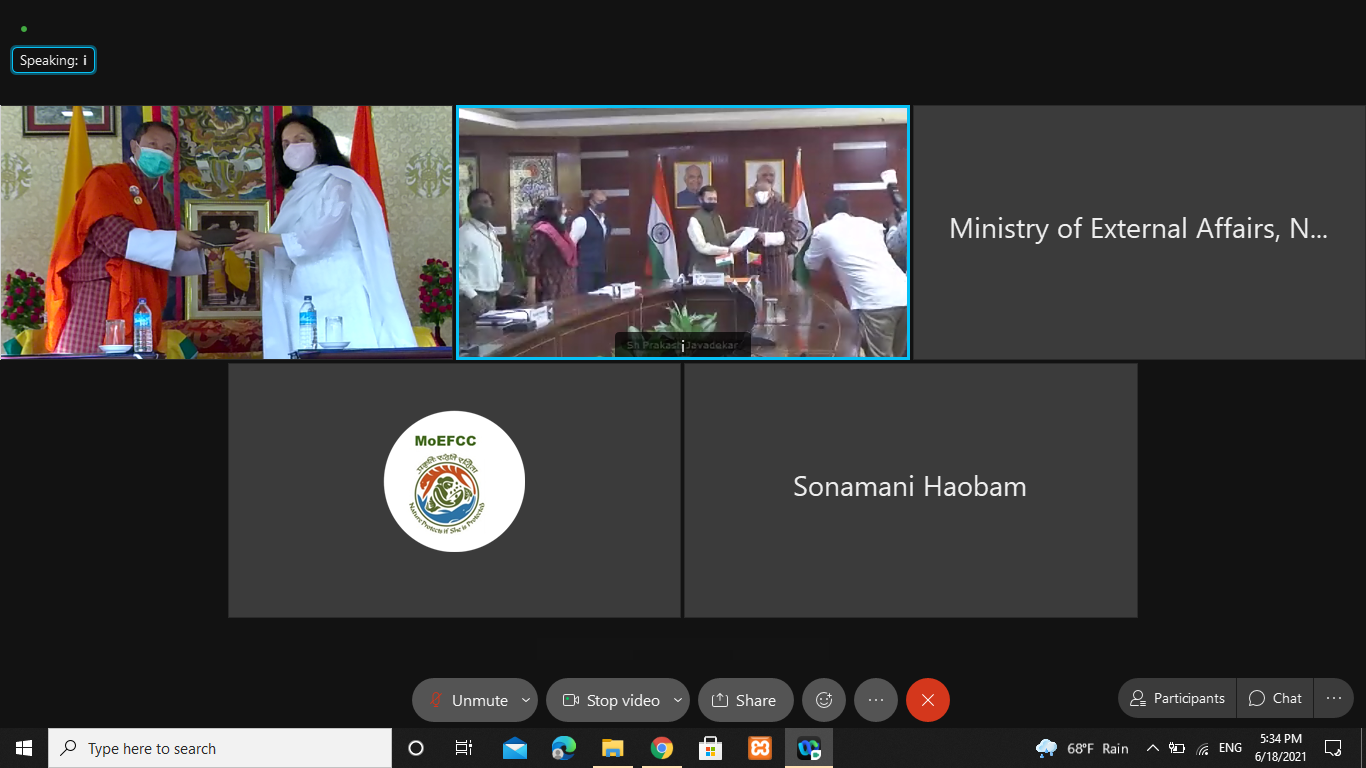Viewport: 1366px width, 768px height.
Task: Click the Webex icon in taskbar
Action: click(808, 748)
